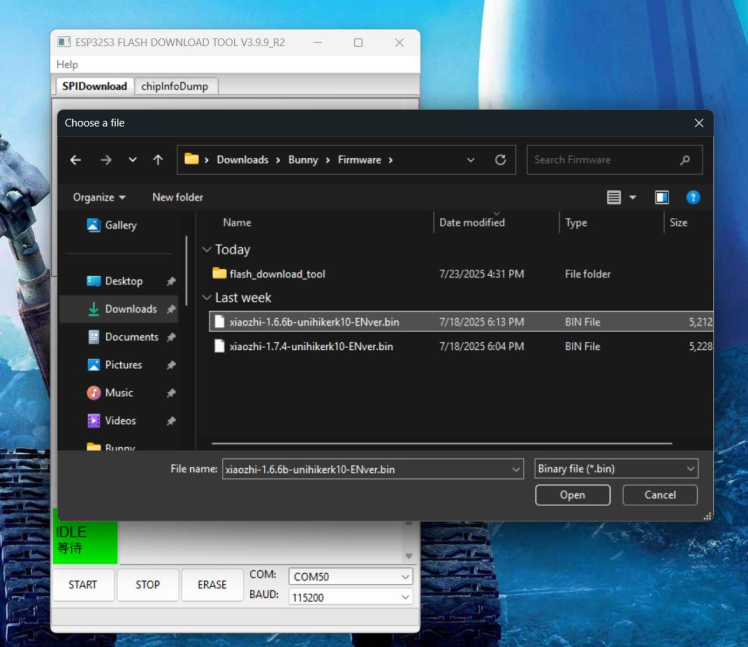Click the Open button
This screenshot has width=748, height=647.
pyautogui.click(x=572, y=495)
